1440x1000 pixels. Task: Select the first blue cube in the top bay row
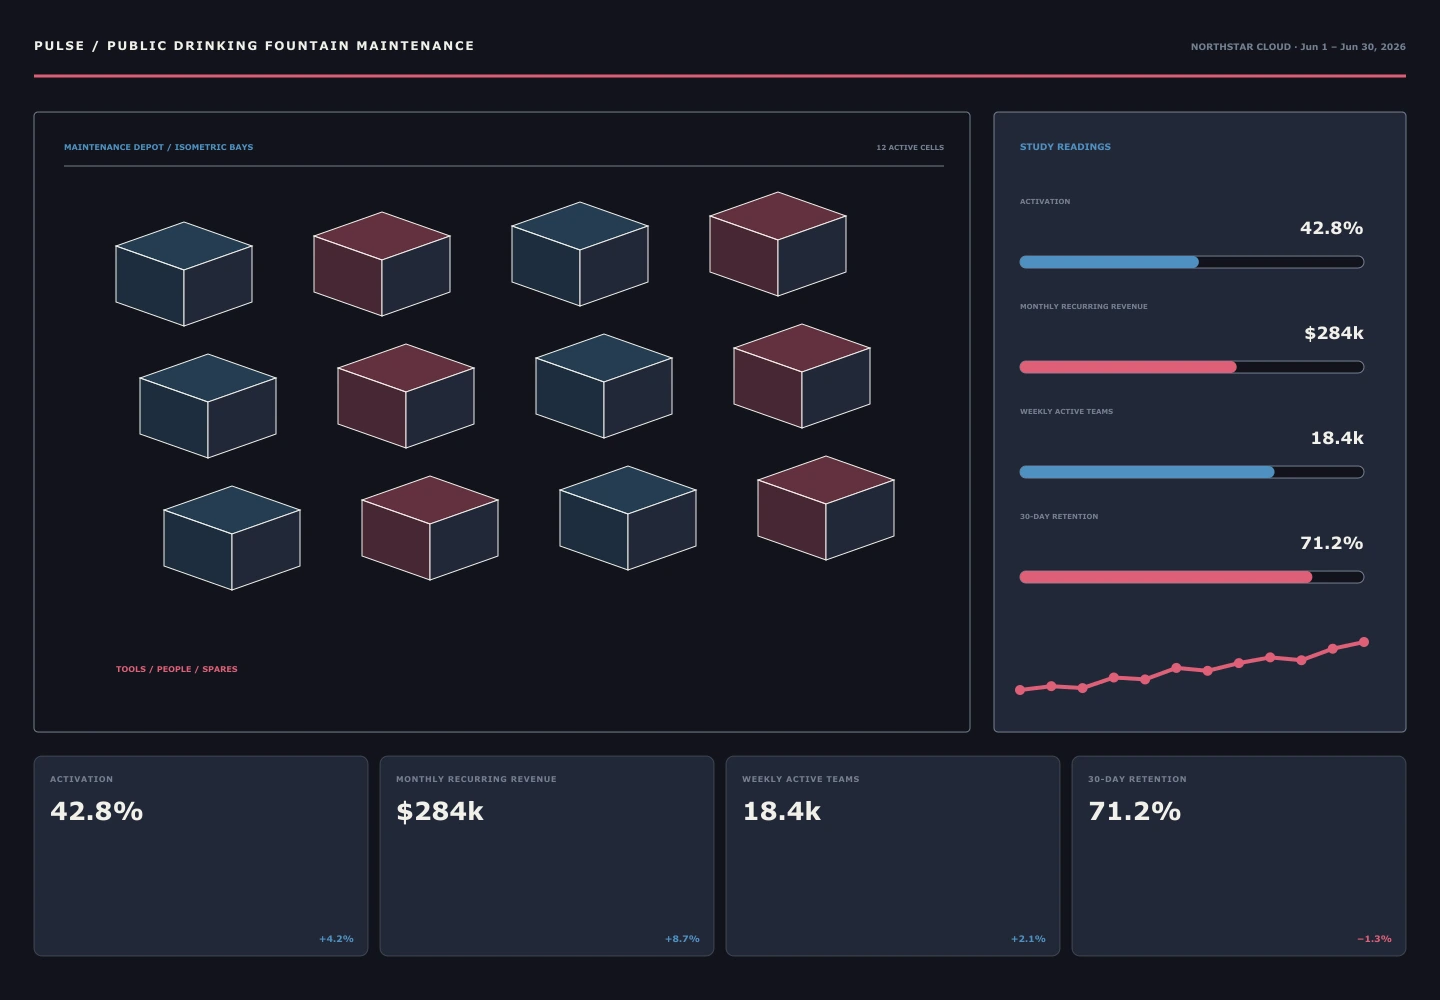pyautogui.click(x=184, y=274)
